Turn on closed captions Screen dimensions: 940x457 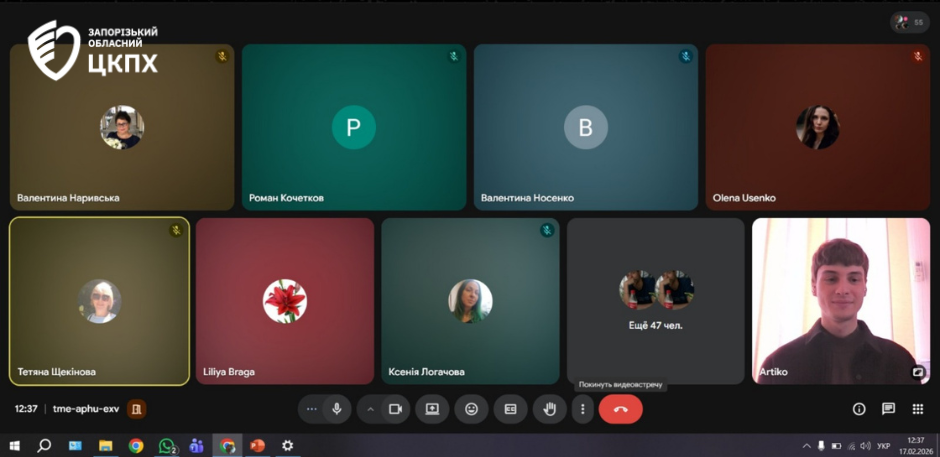click(x=510, y=409)
